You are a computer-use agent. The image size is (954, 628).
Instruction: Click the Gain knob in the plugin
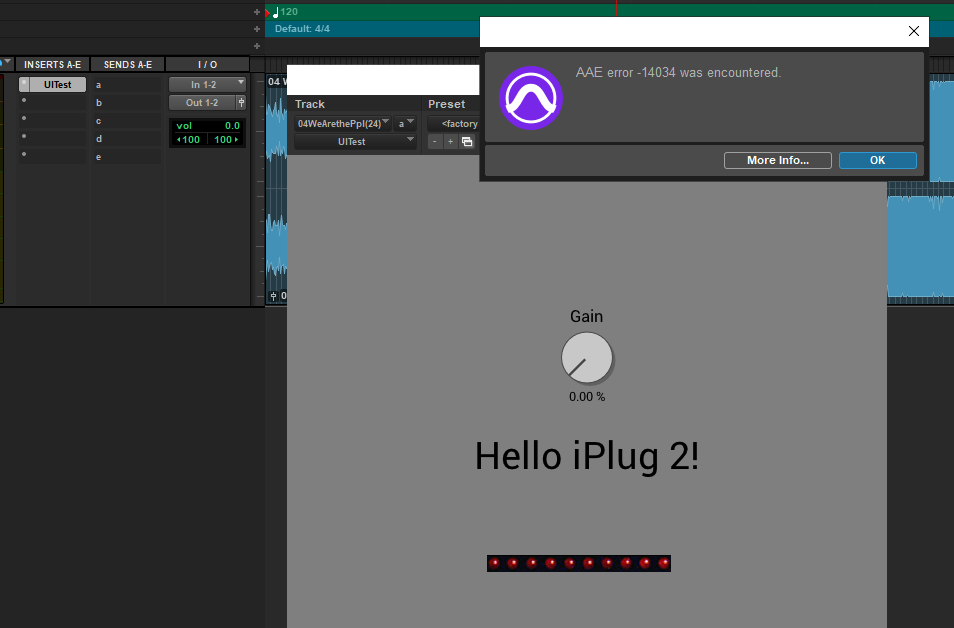[587, 357]
